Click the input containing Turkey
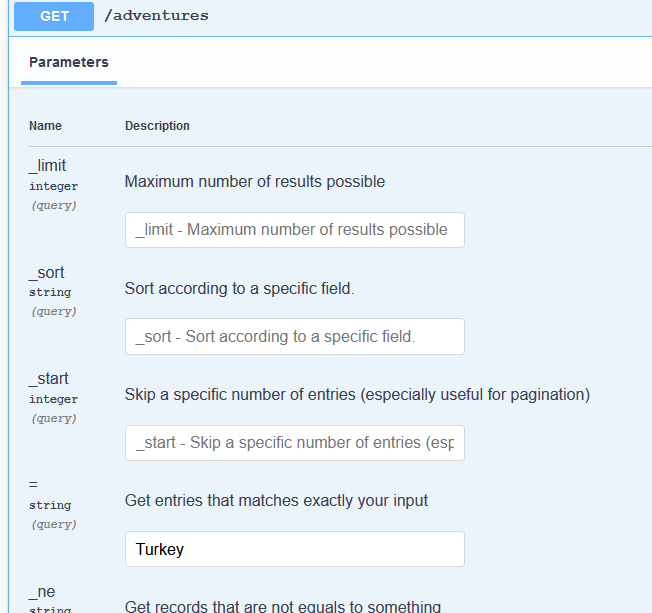 [294, 549]
